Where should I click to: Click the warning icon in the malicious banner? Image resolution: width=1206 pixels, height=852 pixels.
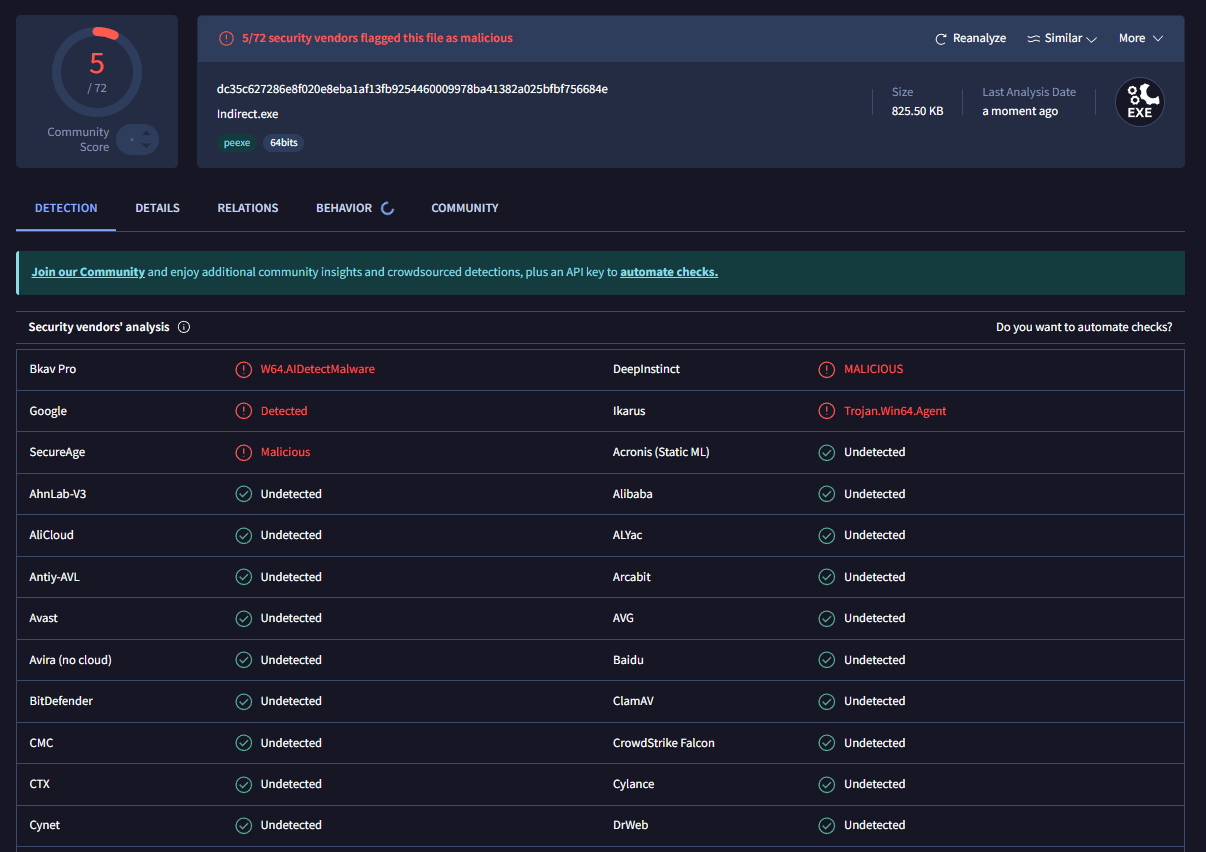(x=227, y=38)
